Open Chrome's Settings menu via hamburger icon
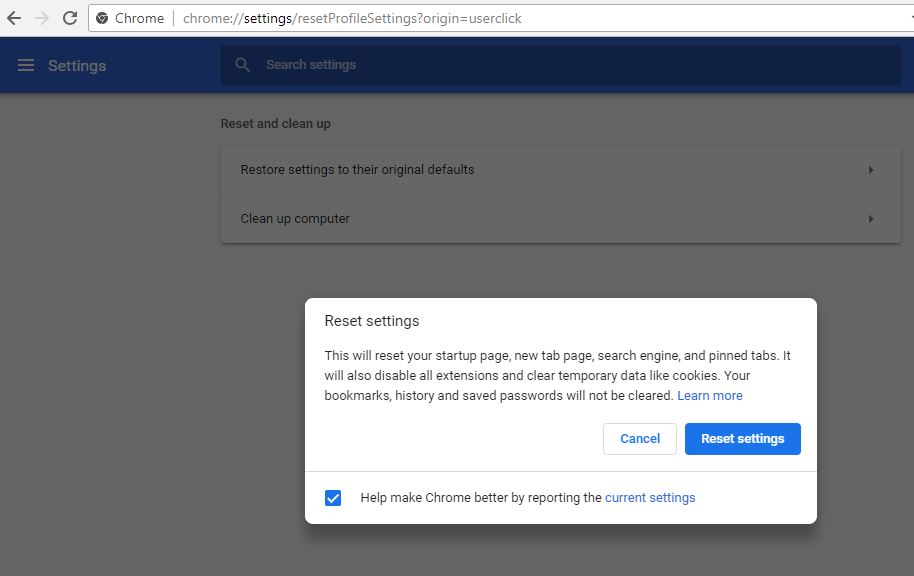 click(x=25, y=64)
